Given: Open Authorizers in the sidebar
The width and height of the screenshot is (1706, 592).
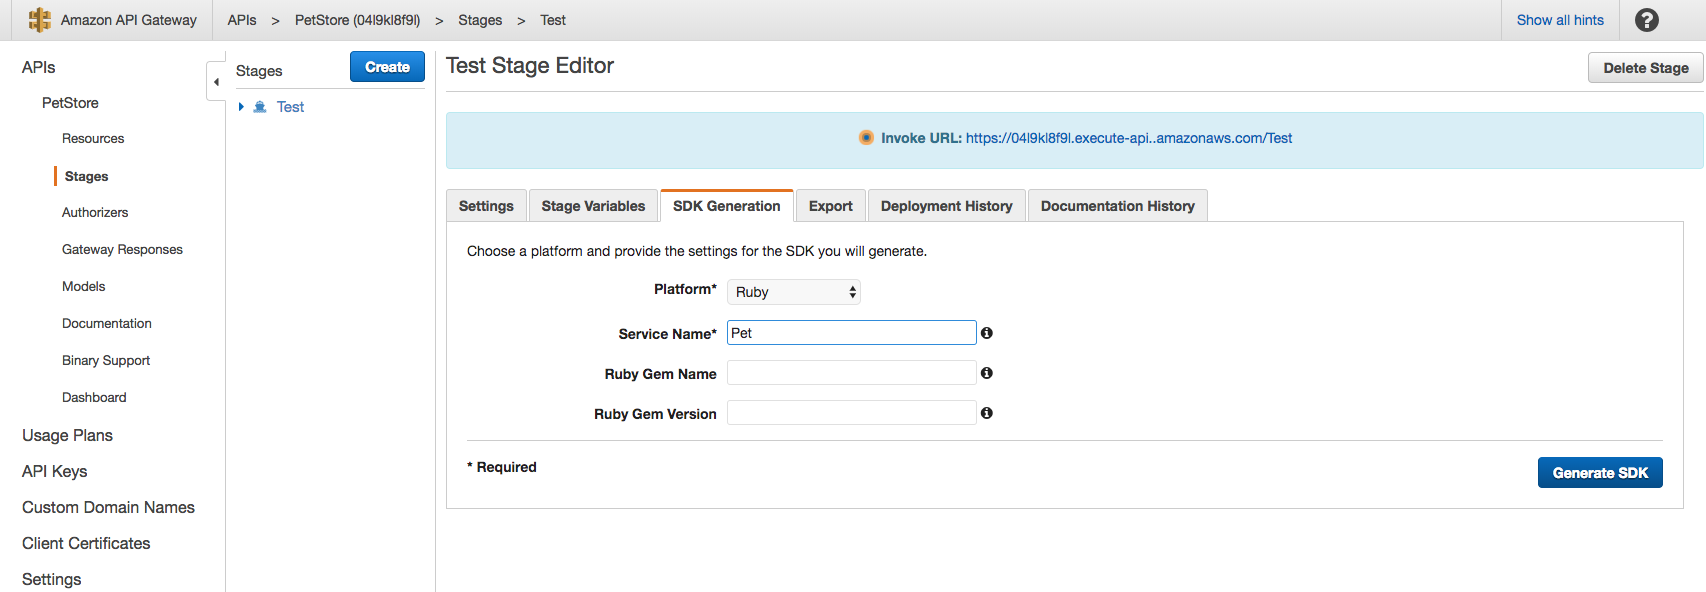Looking at the screenshot, I should click(95, 213).
